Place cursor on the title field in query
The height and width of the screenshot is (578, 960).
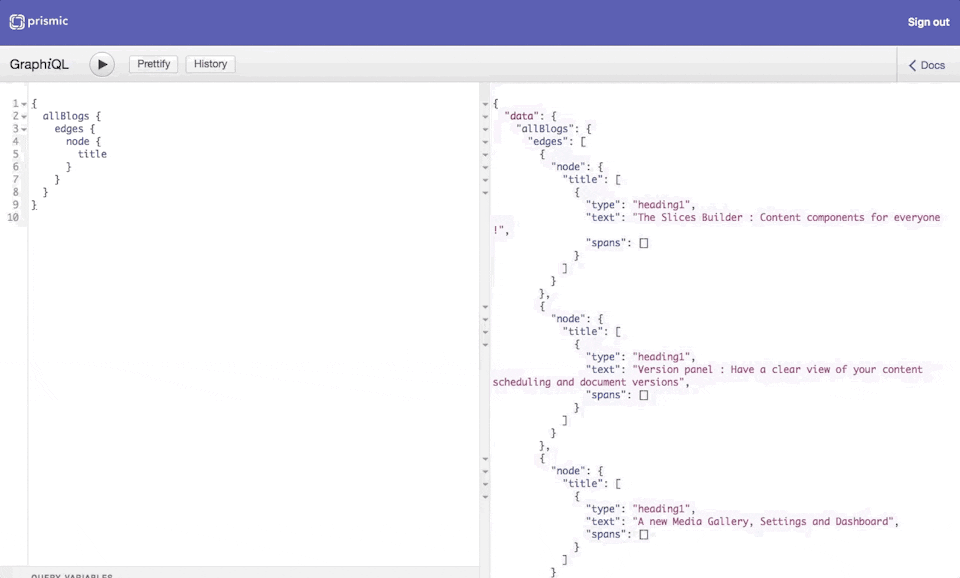(92, 154)
